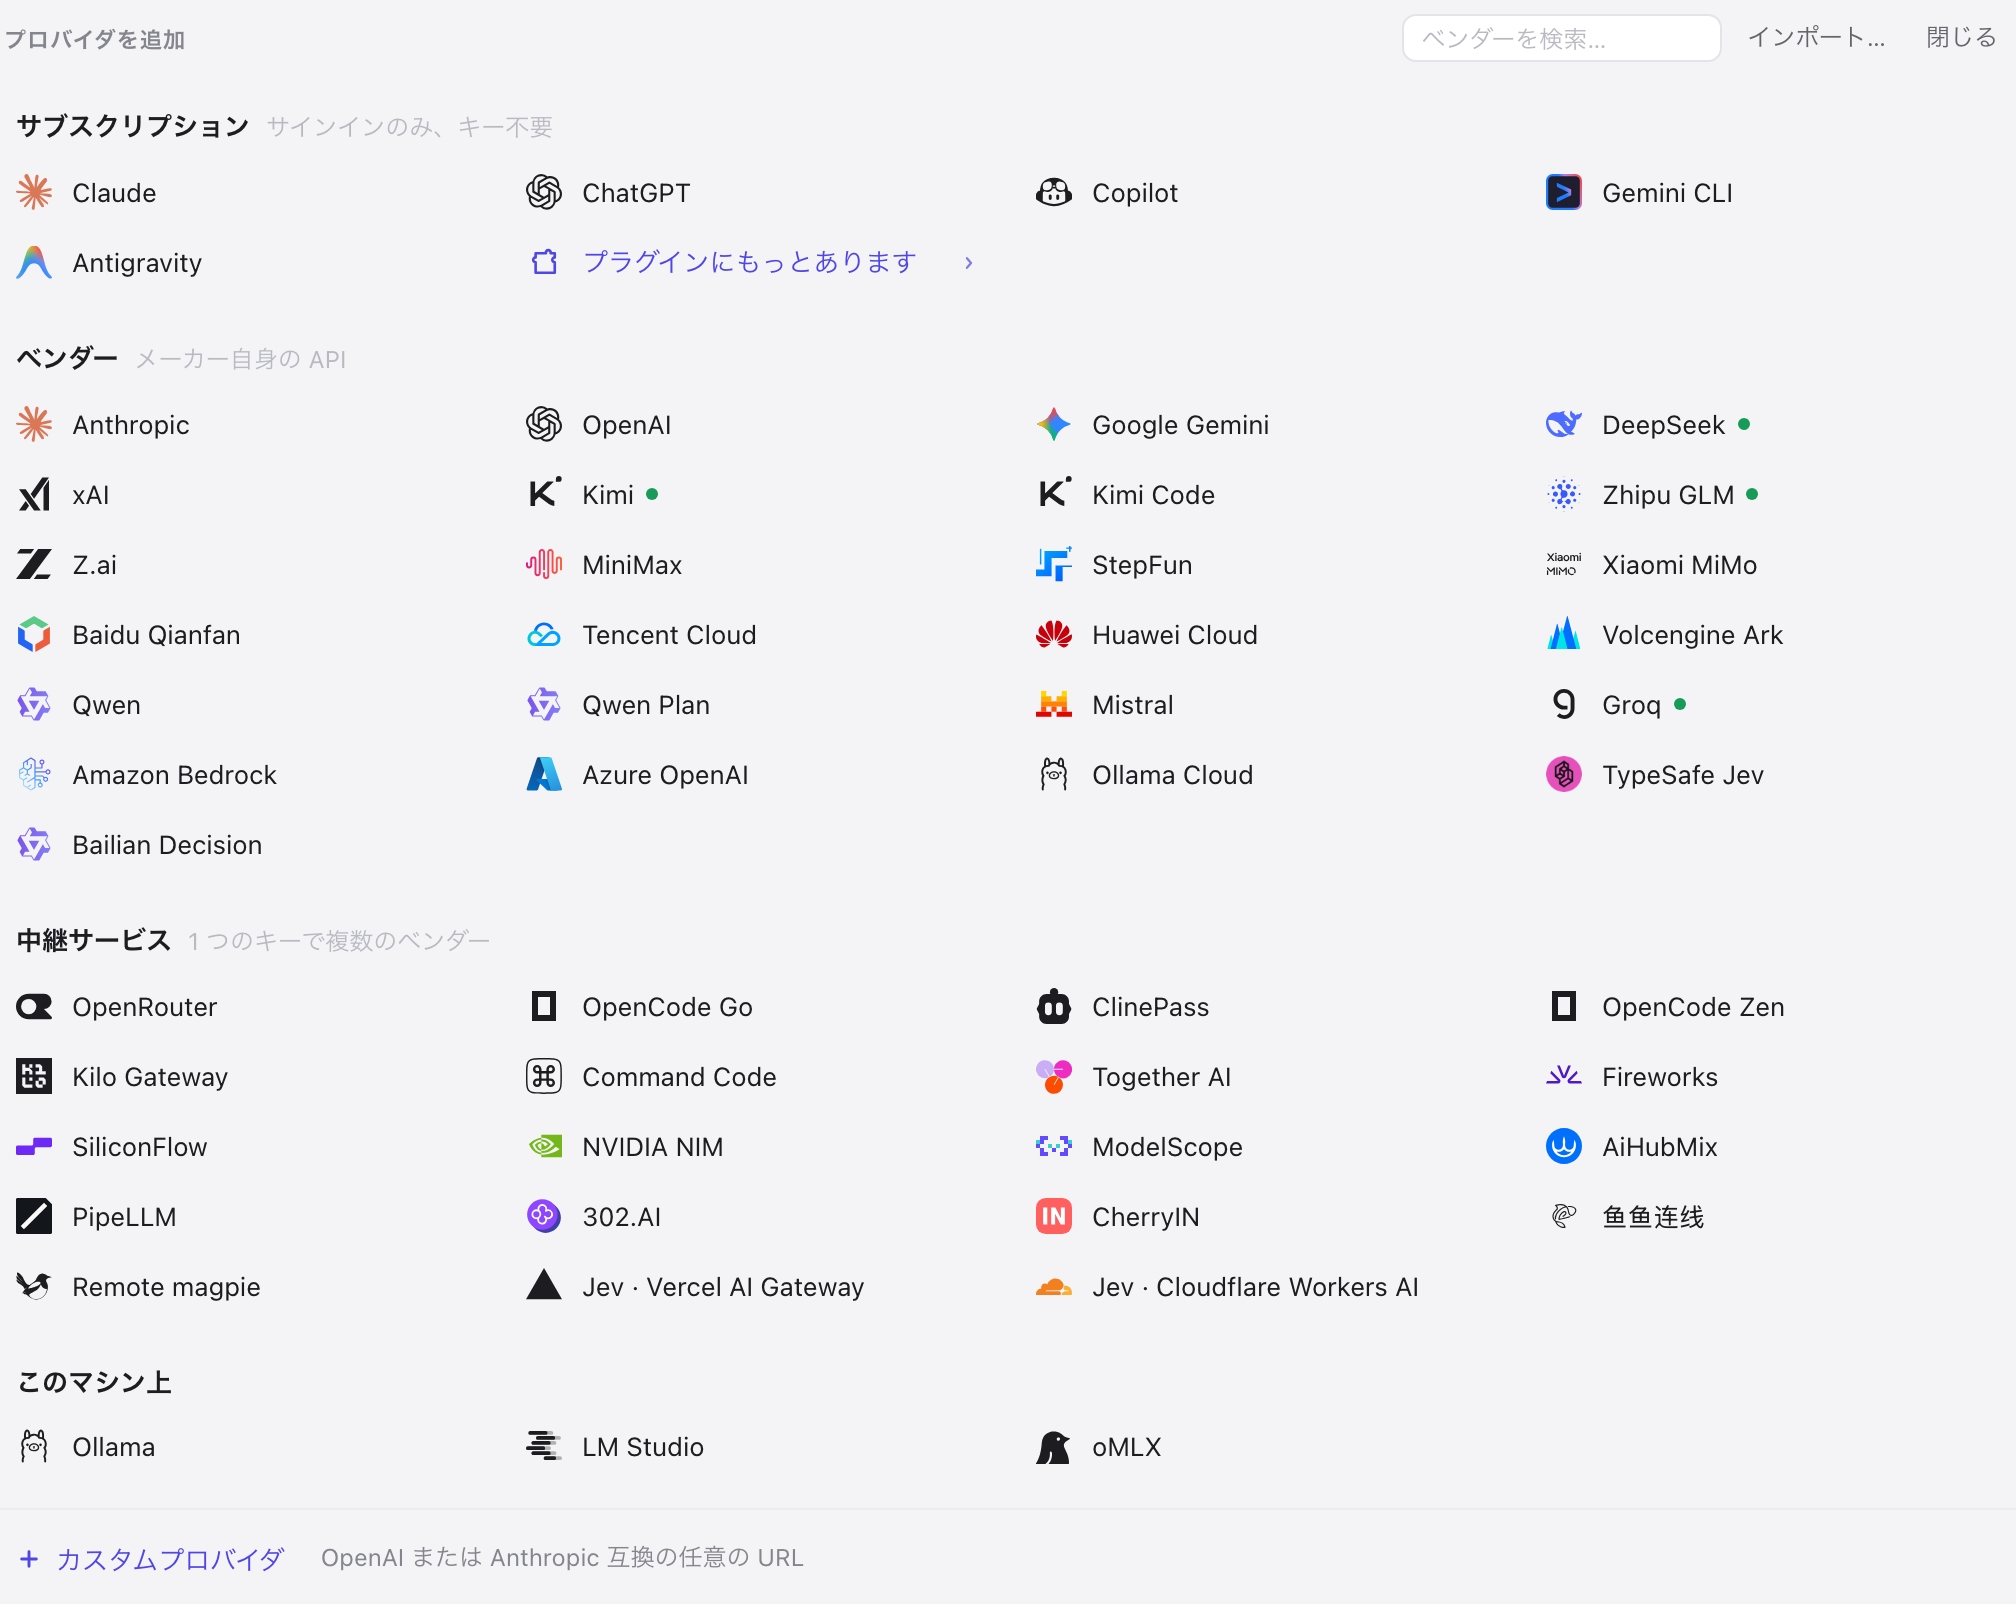Image resolution: width=2016 pixels, height=1604 pixels.
Task: Select the Kimi vendor label
Action: [608, 495]
